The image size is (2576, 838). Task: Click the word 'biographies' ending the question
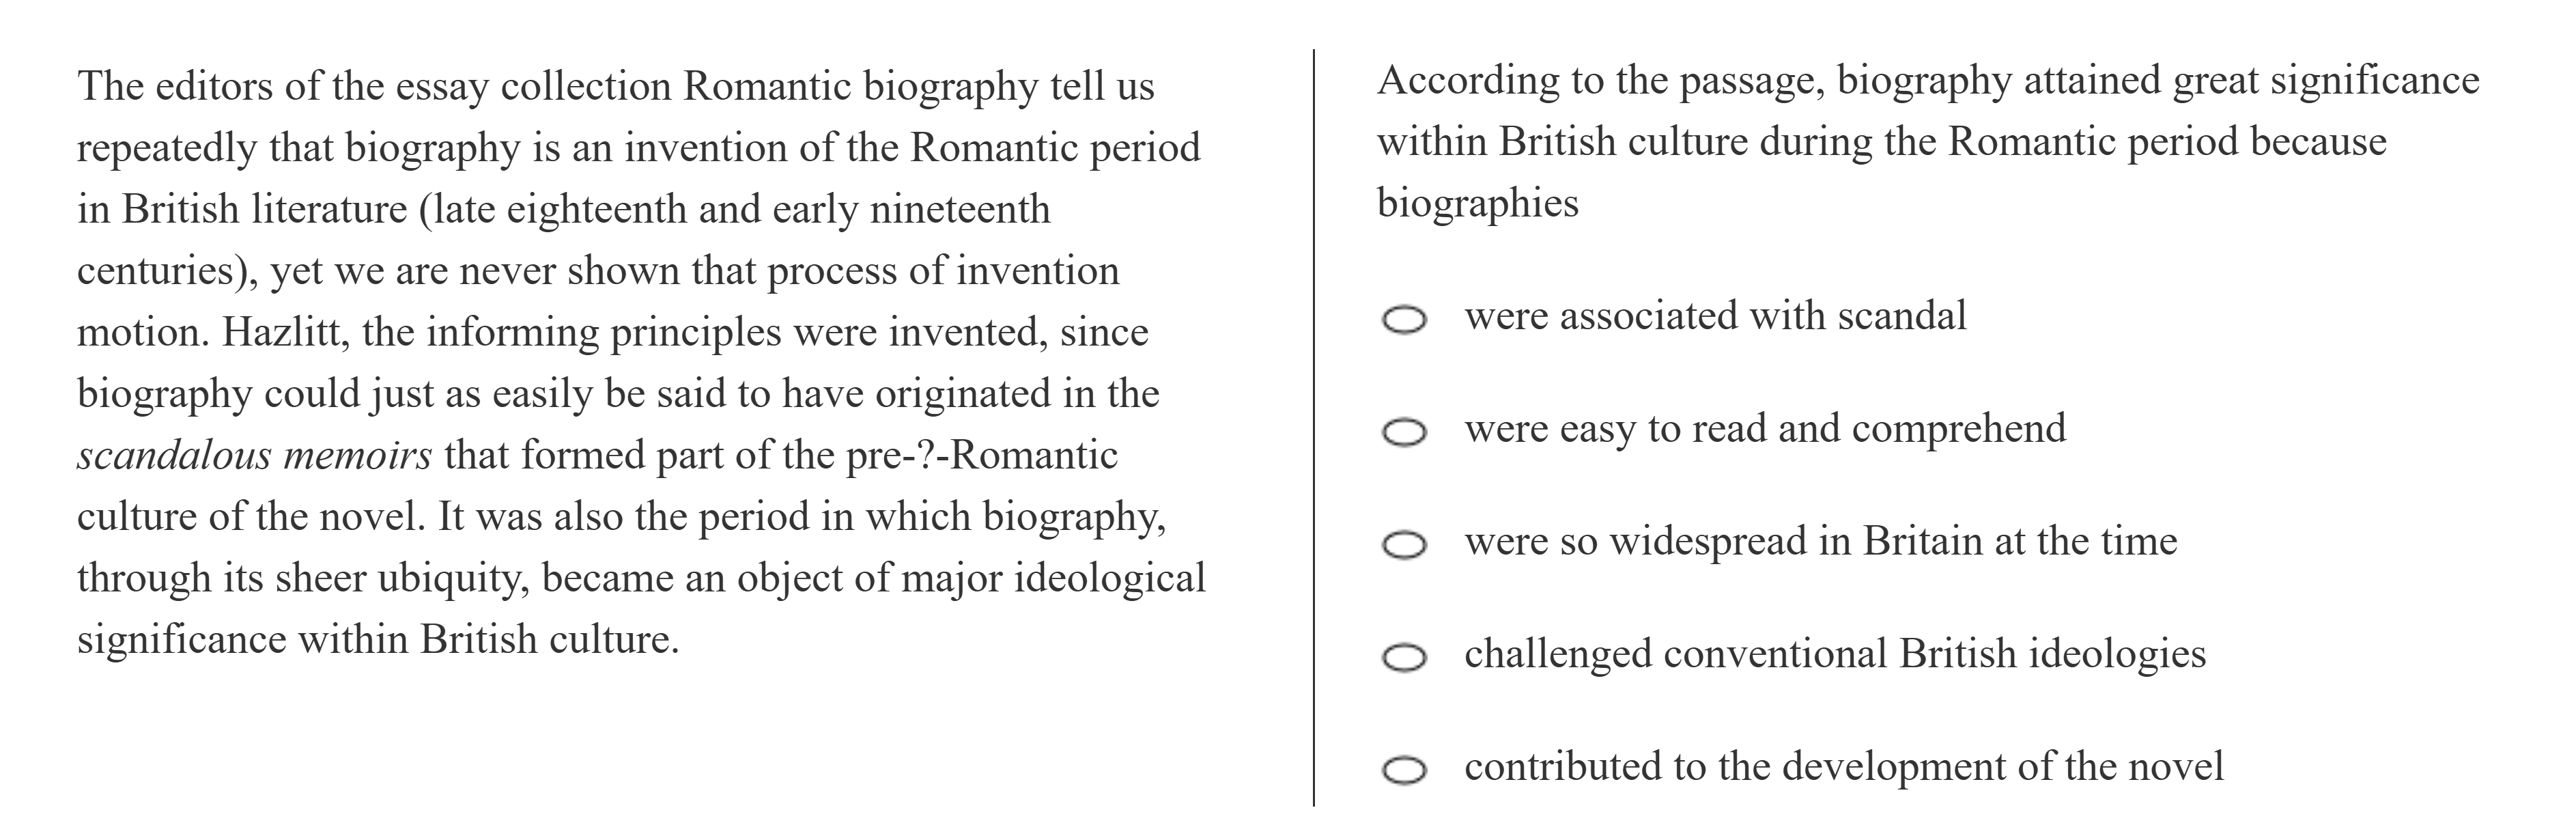1477,203
